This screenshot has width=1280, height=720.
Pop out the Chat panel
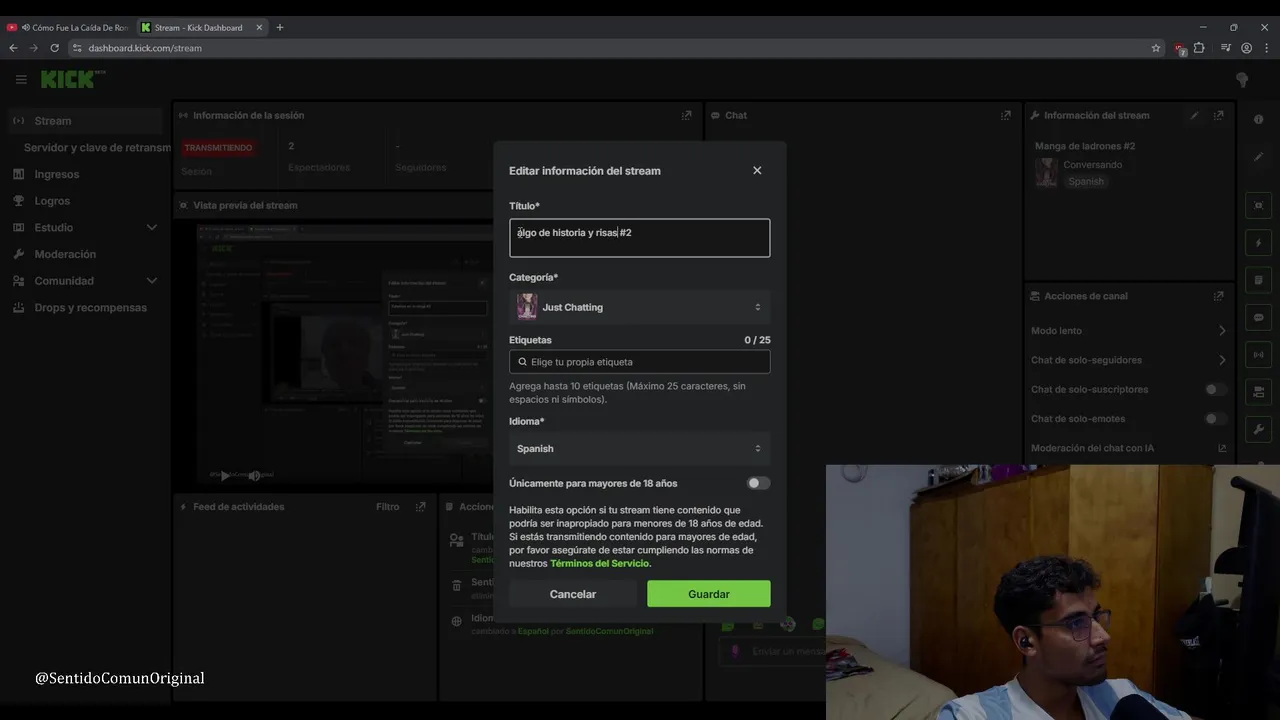point(1006,115)
